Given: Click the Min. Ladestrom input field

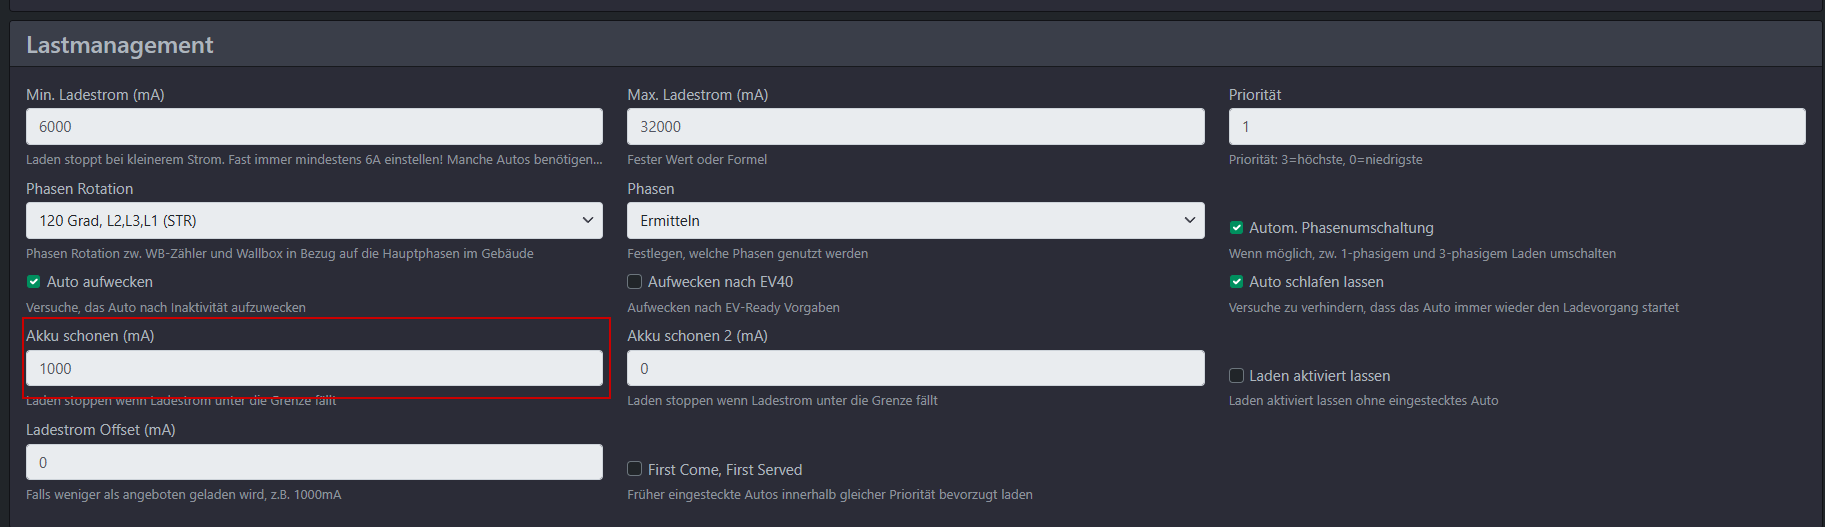Looking at the screenshot, I should click(314, 127).
